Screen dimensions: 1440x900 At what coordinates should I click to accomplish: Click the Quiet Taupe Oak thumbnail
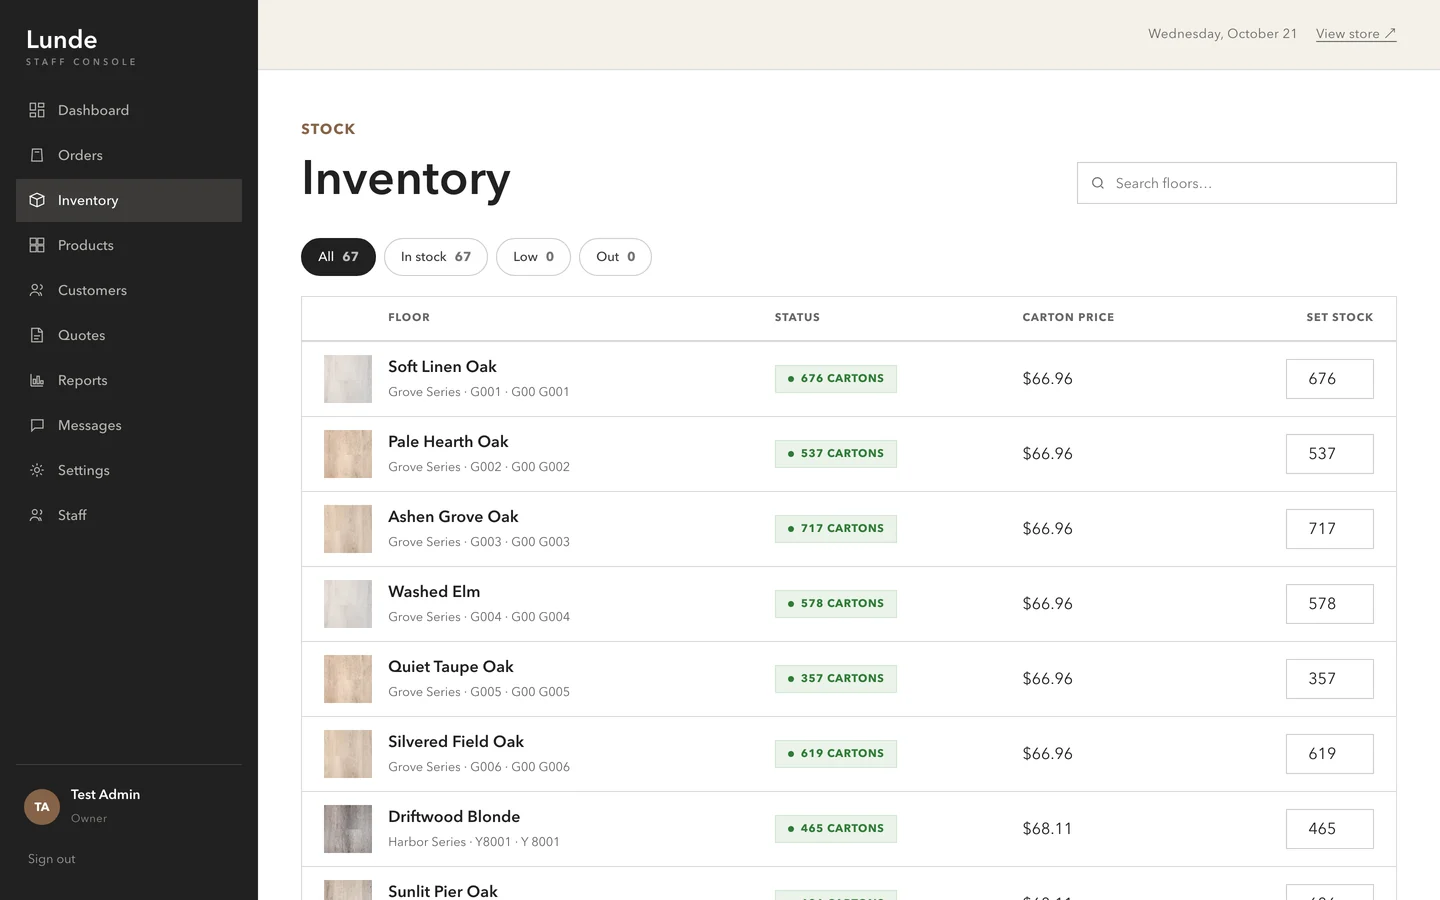pos(348,679)
